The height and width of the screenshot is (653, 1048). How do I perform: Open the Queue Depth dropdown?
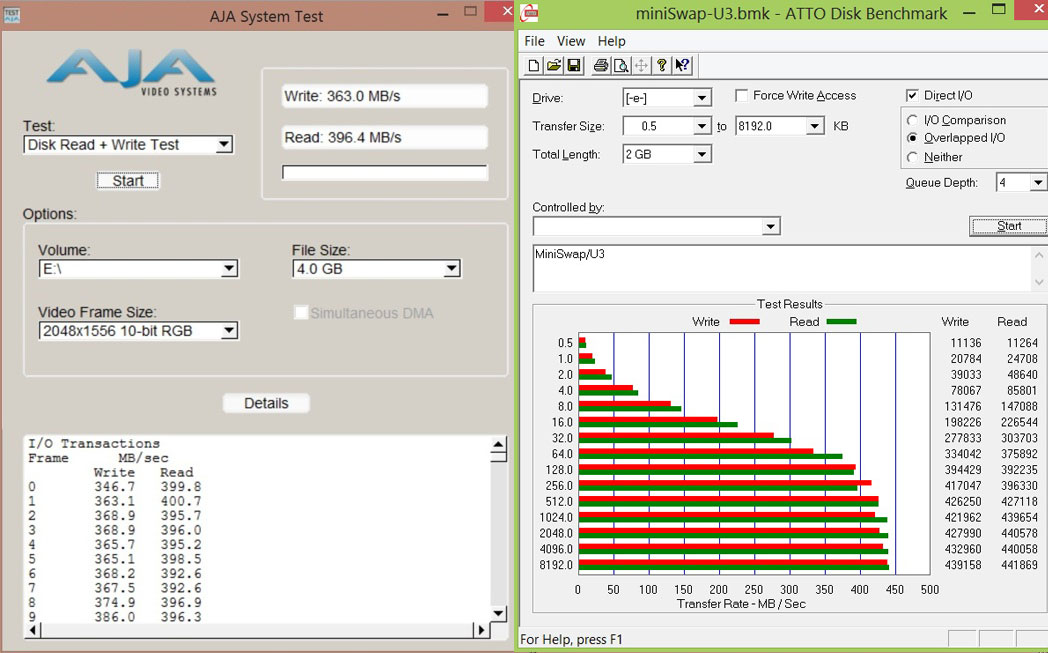point(1037,182)
